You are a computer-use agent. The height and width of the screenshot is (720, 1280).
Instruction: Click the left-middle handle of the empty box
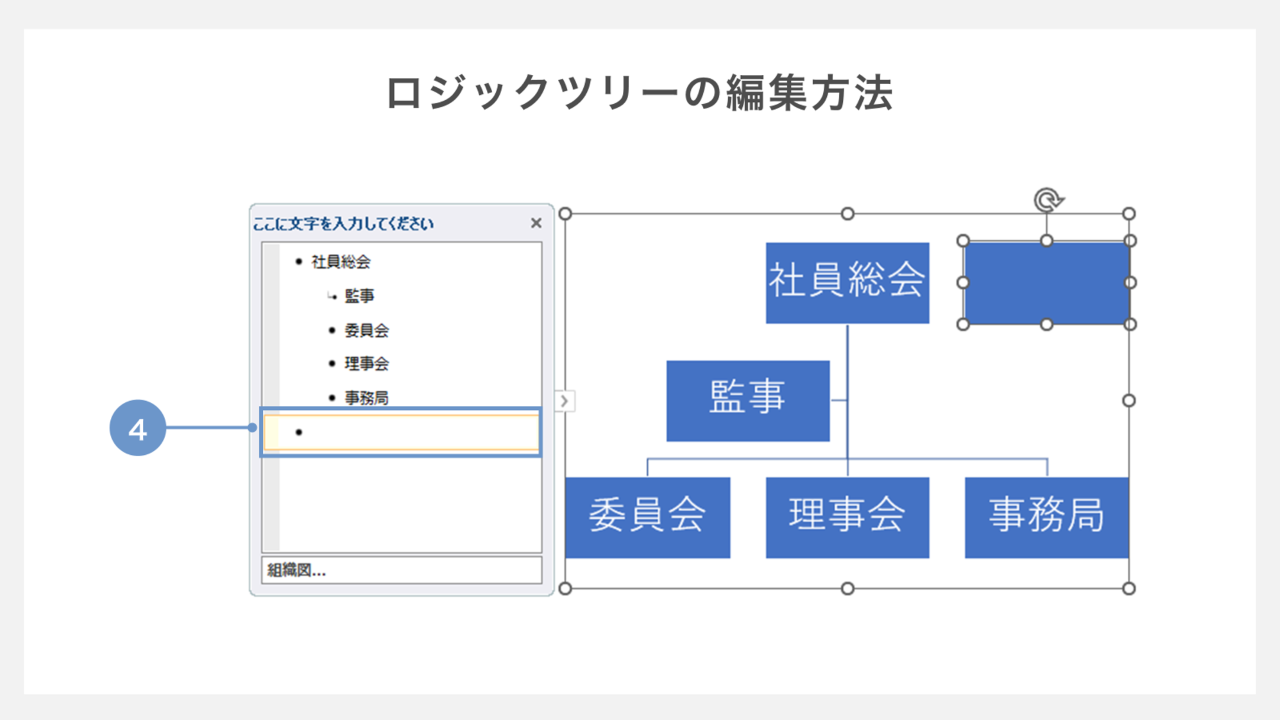[964, 282]
